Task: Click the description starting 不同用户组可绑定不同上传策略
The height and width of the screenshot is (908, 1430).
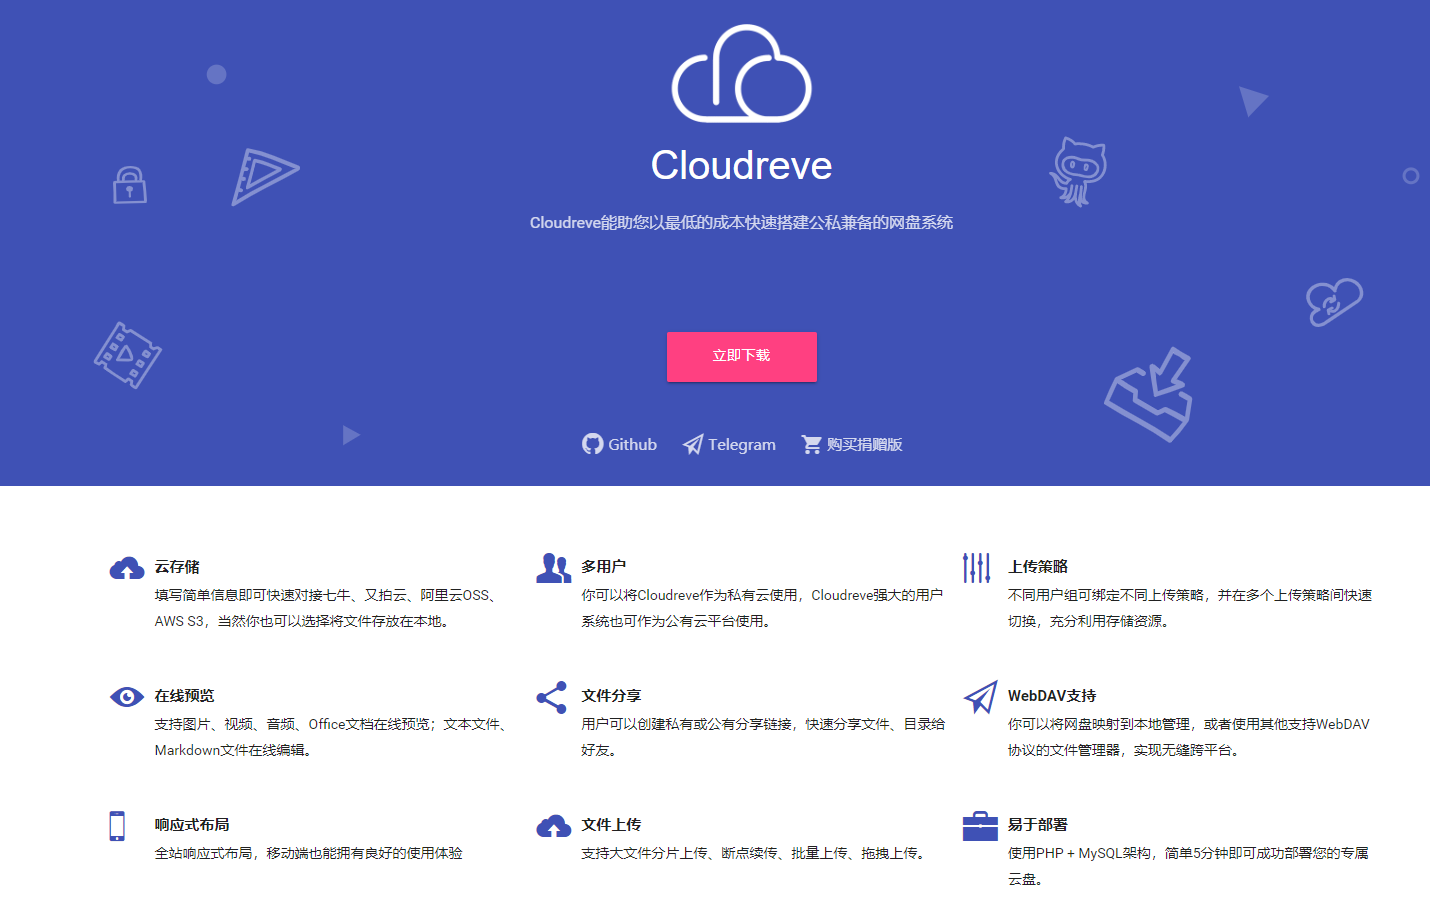Action: pos(1190,608)
